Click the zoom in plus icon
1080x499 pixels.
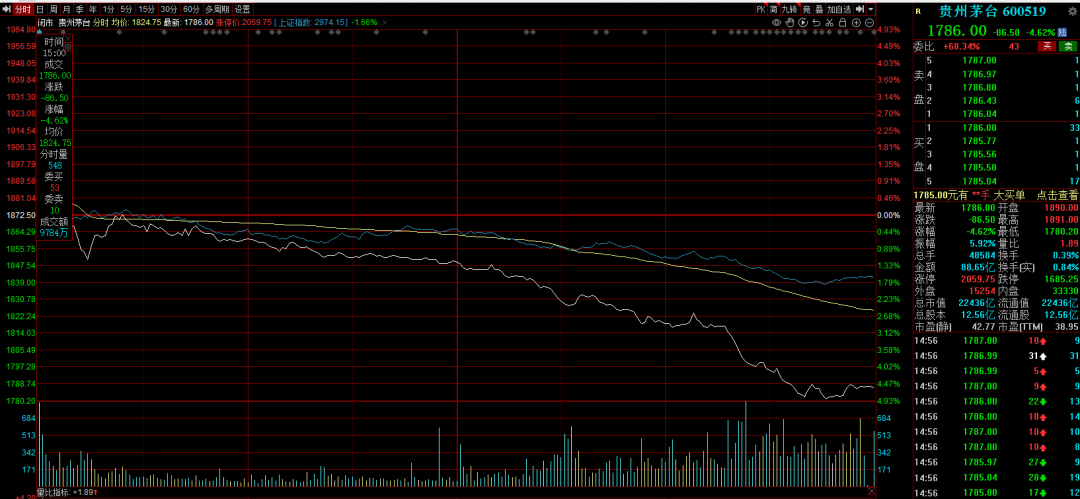tap(856, 22)
